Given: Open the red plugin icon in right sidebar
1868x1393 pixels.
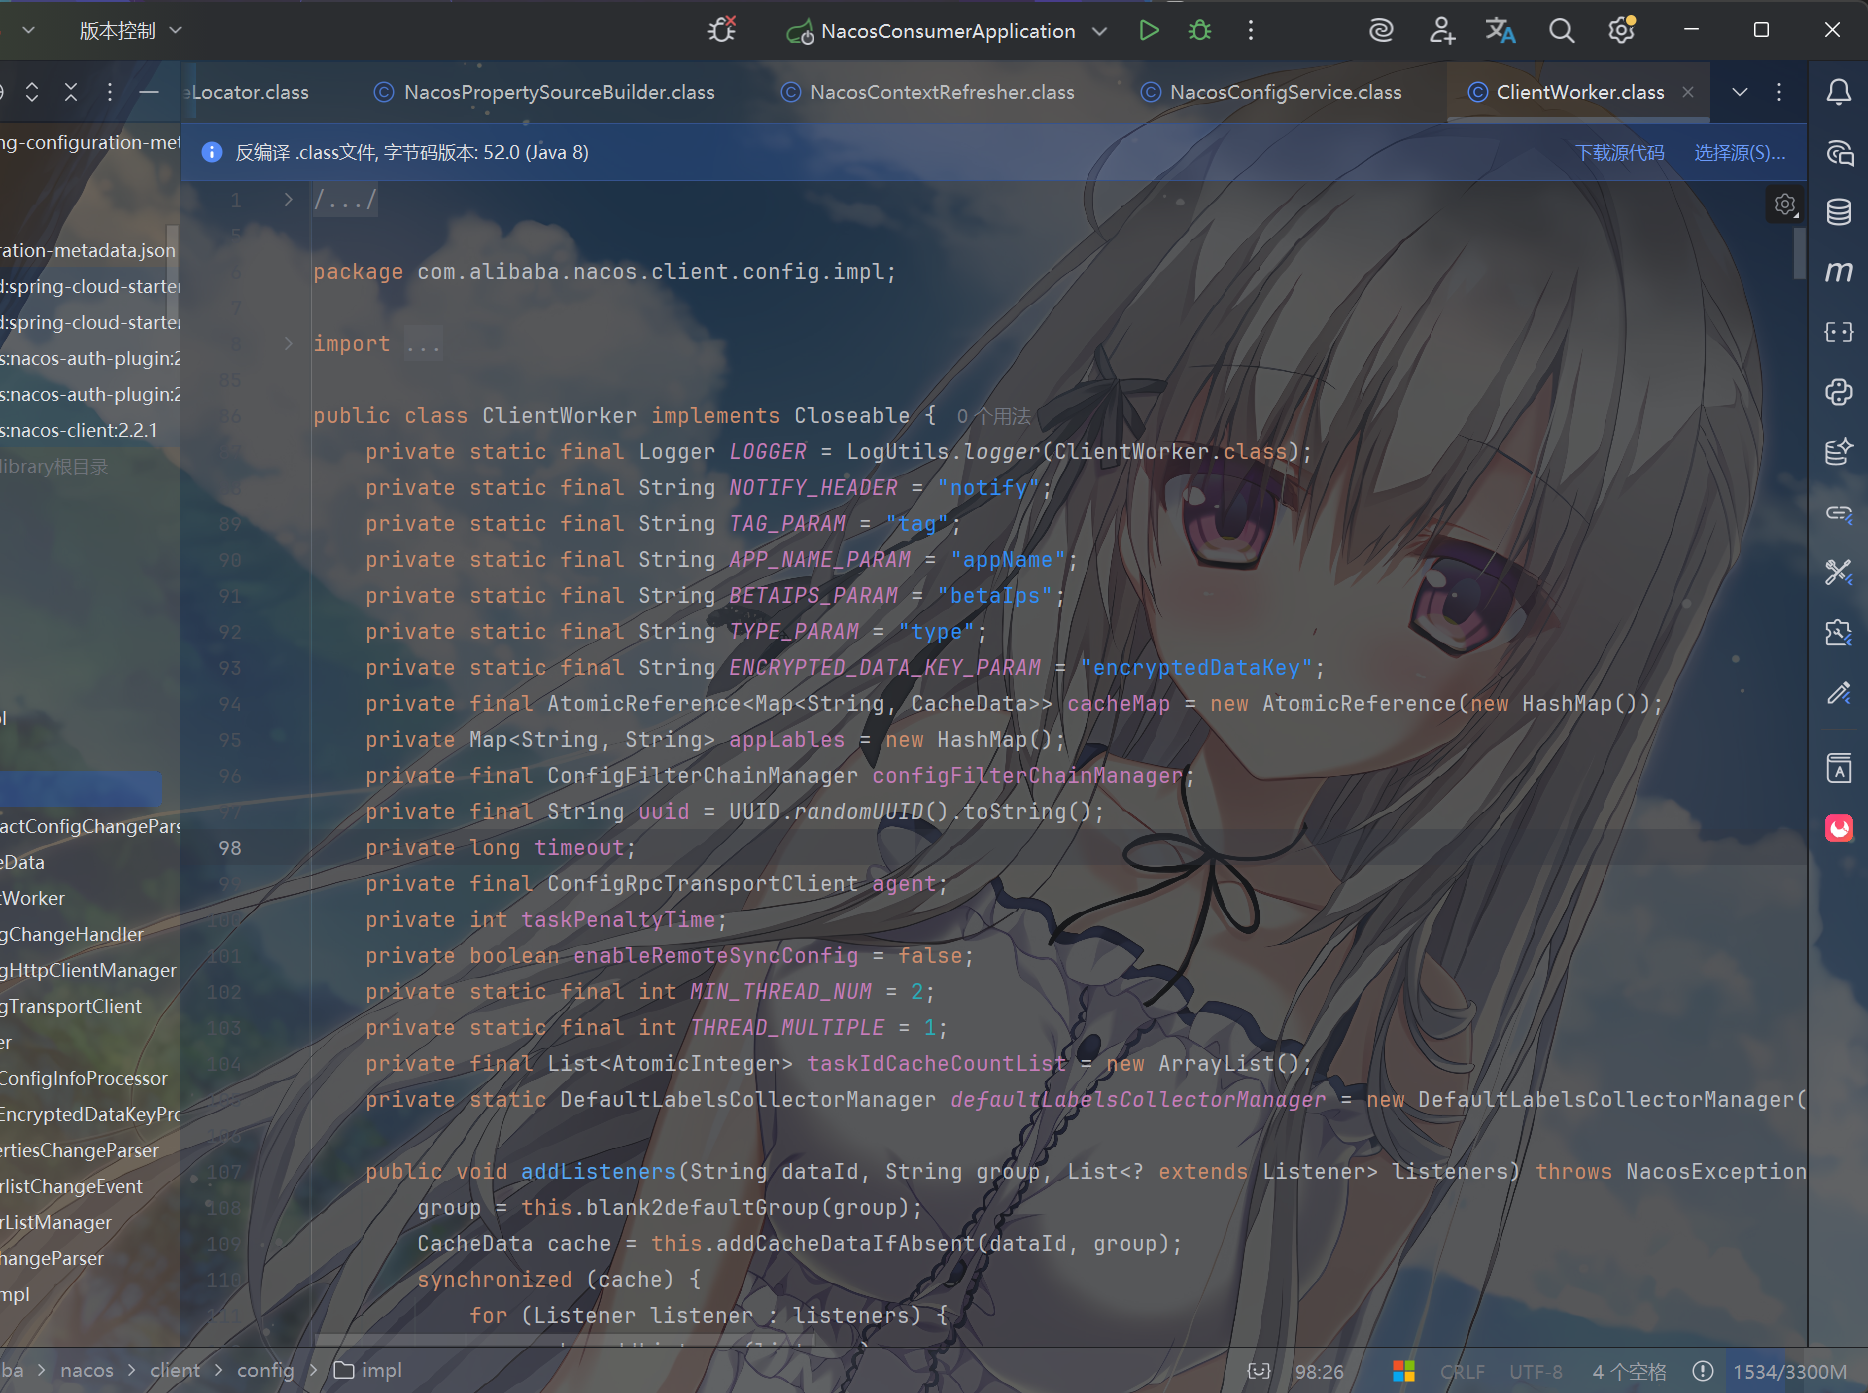Looking at the screenshot, I should pos(1838,828).
